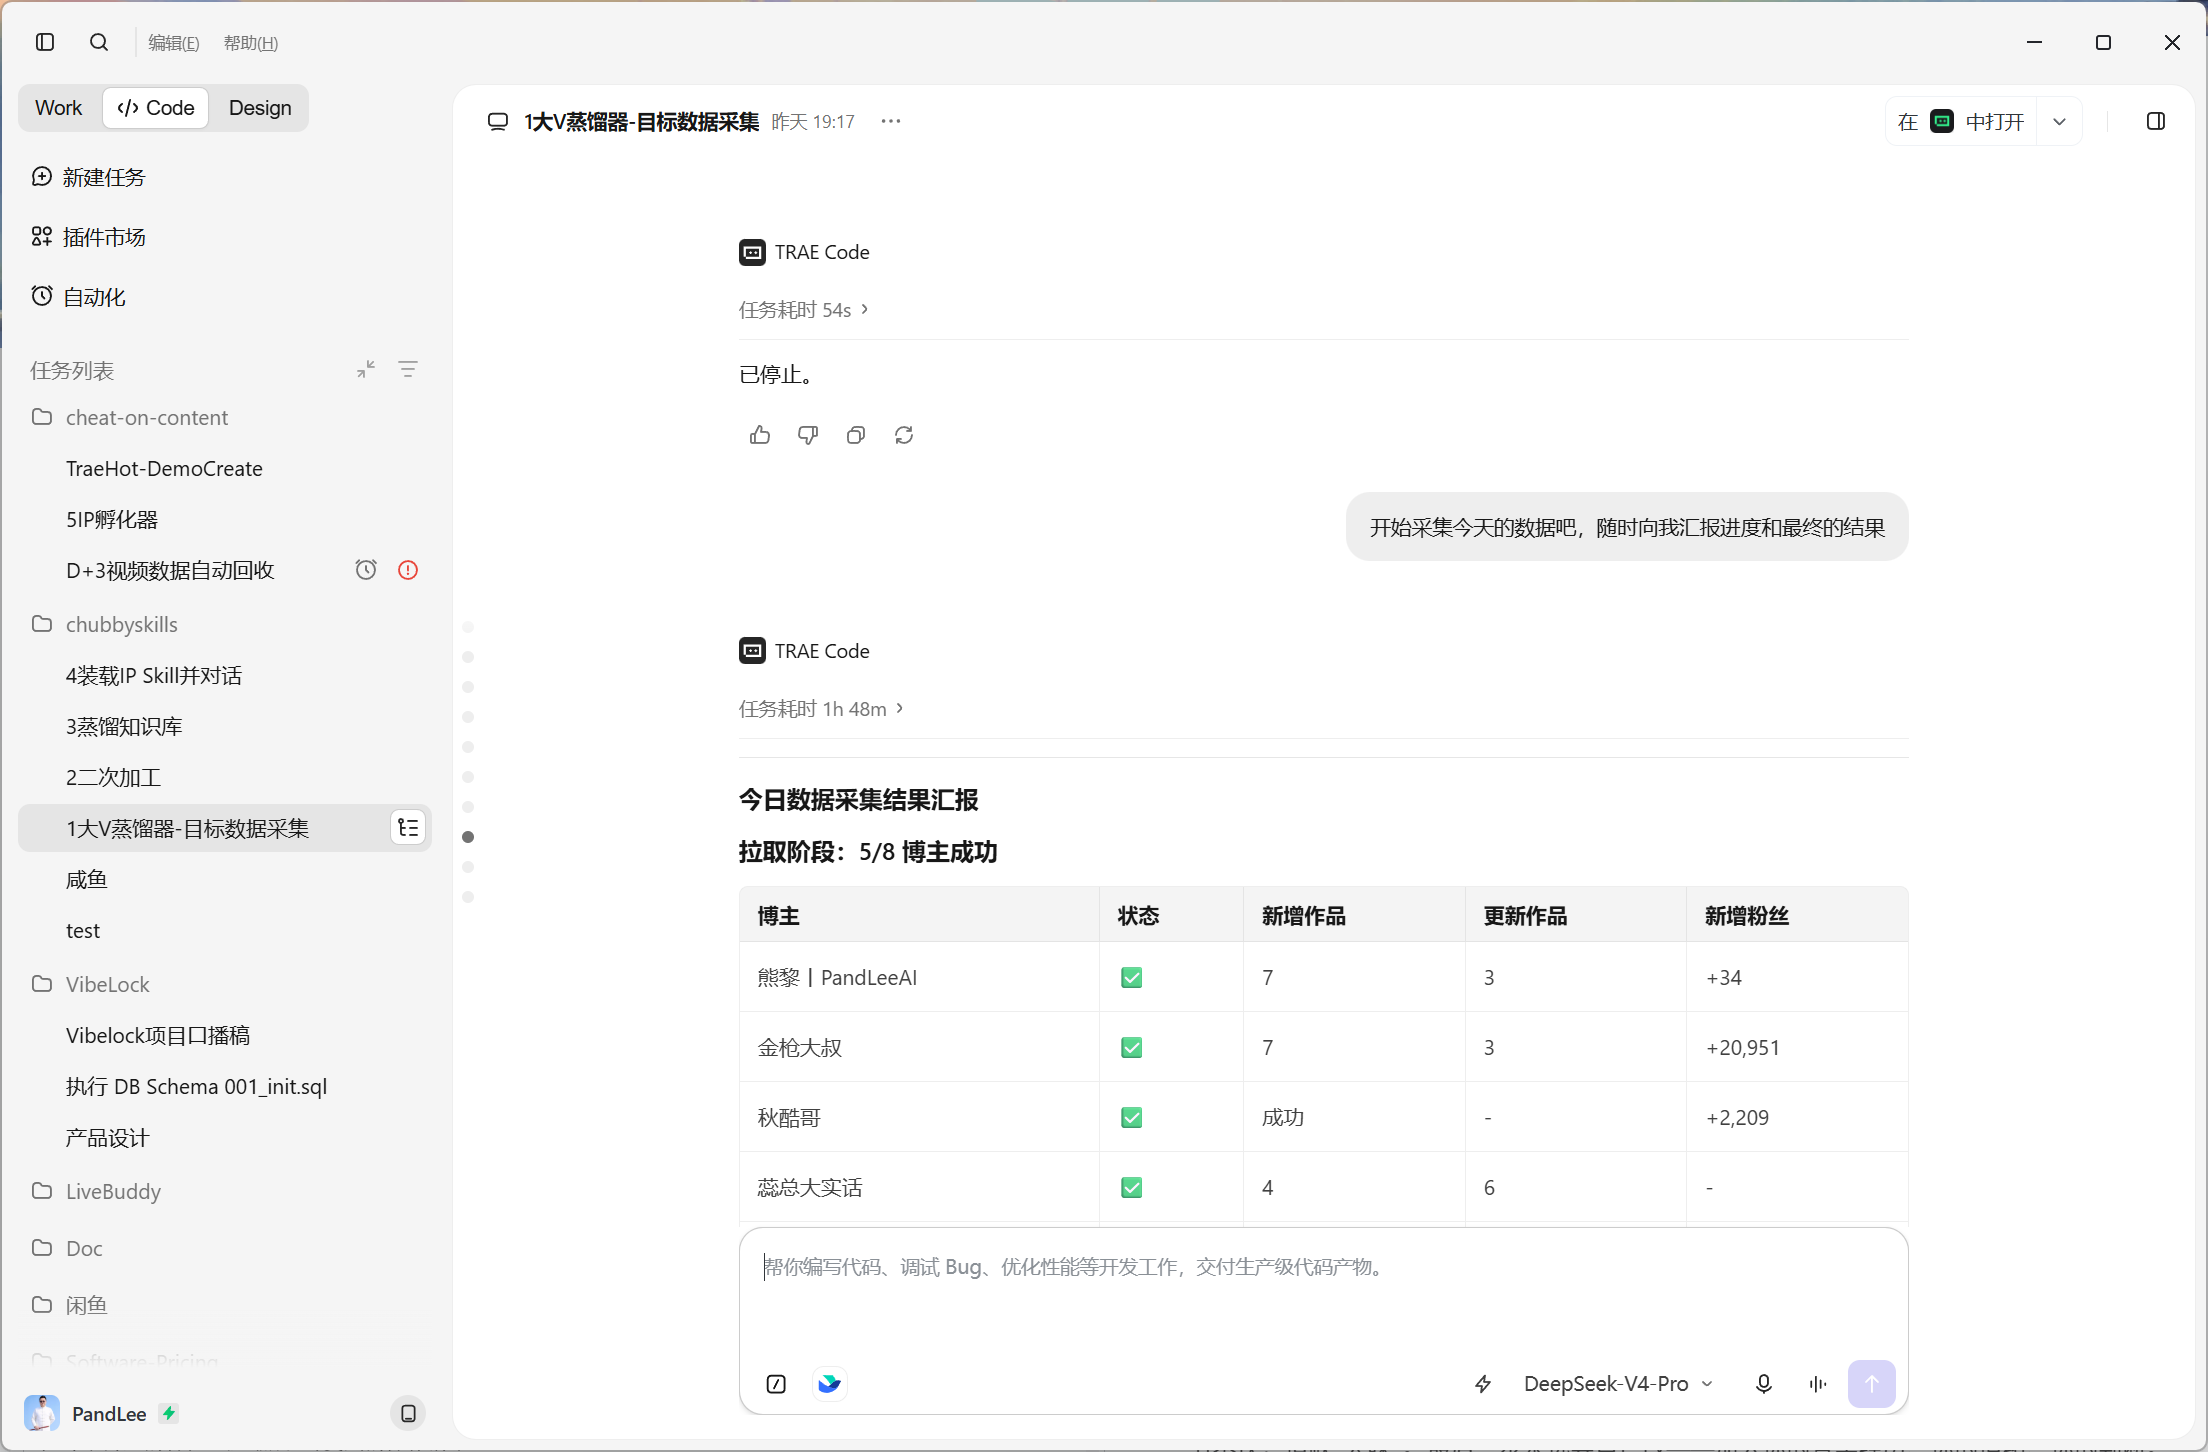Image resolution: width=2208 pixels, height=1452 pixels.
Task: Regenerate the response with refresh icon
Action: pos(904,435)
